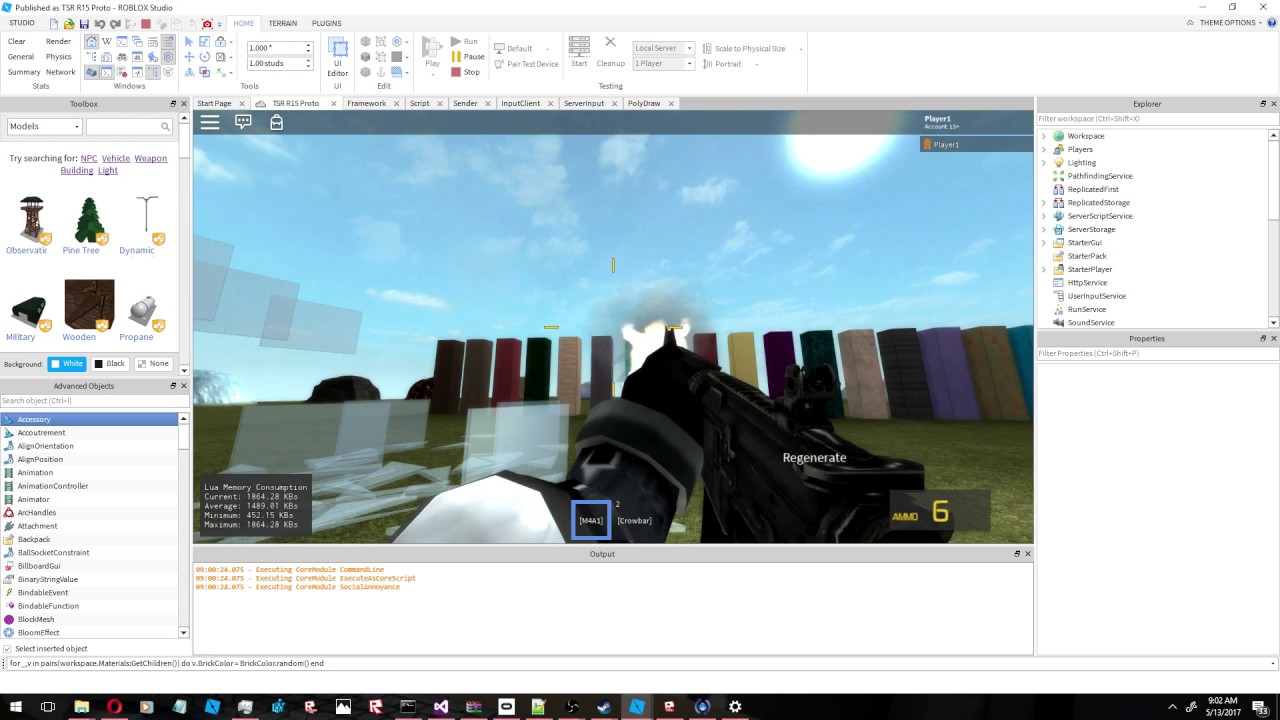This screenshot has height=720, width=1280.
Task: Click the Vehicle search suggestion link
Action: (x=116, y=158)
